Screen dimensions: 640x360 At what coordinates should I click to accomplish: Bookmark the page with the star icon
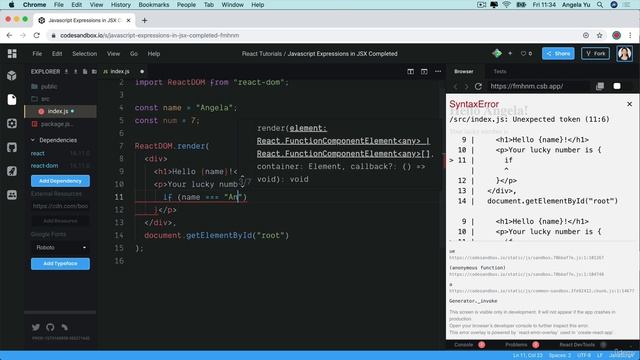click(x=600, y=36)
